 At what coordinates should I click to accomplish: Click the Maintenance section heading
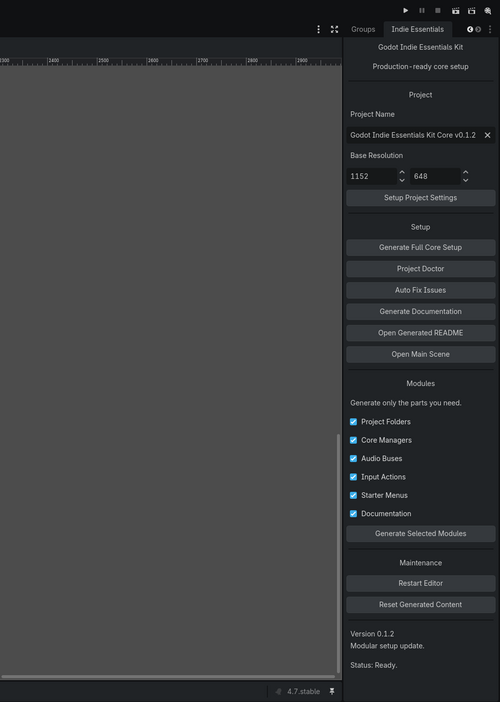[420, 563]
